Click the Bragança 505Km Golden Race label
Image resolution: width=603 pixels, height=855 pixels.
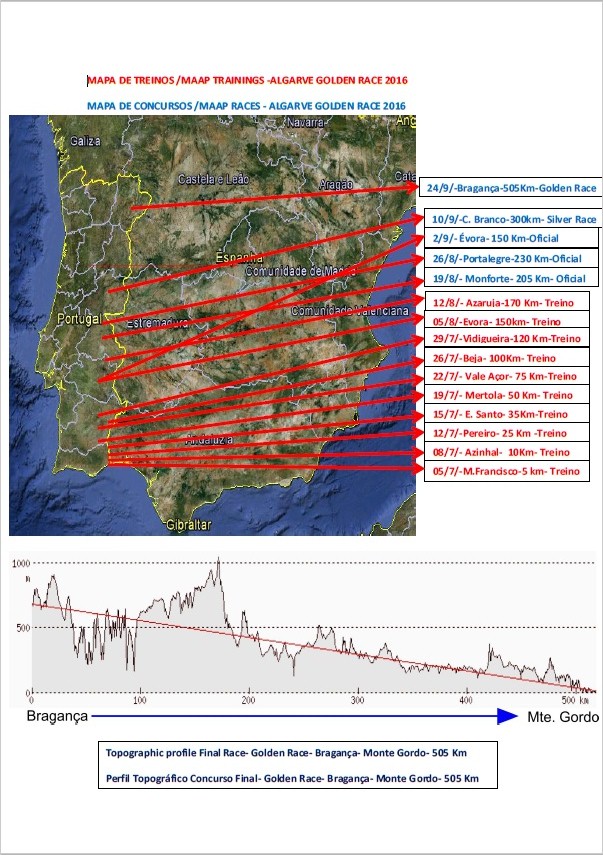pyautogui.click(x=511, y=188)
